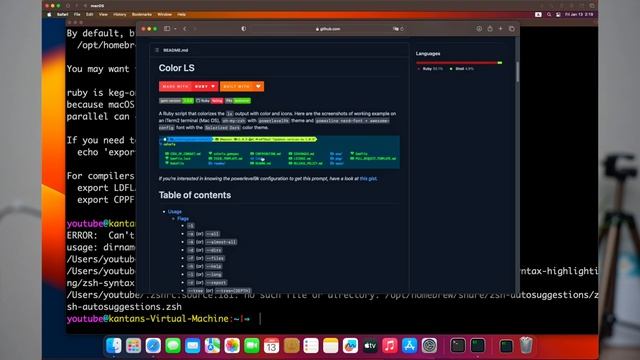Image resolution: width=640 pixels, height=360 pixels.
Task: Open Photos from the Dock
Action: coord(232,346)
